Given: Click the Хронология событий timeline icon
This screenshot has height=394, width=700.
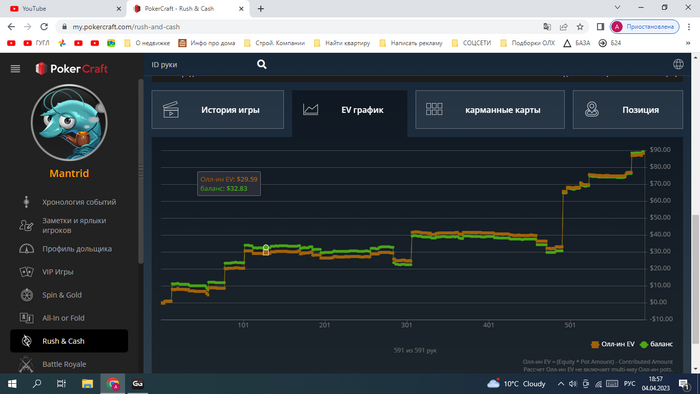Looking at the screenshot, I should click(26, 202).
